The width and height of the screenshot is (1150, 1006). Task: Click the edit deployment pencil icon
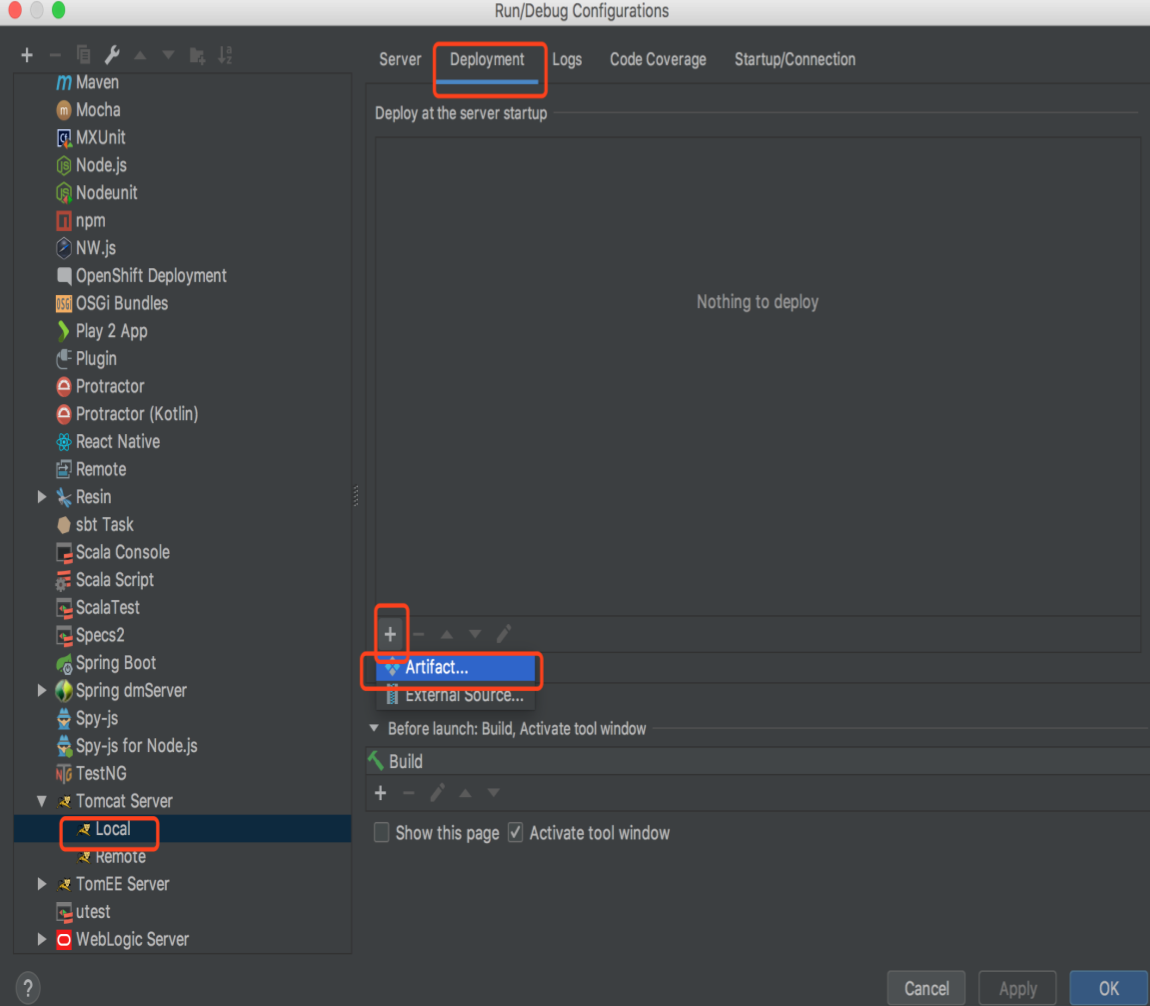tap(504, 634)
